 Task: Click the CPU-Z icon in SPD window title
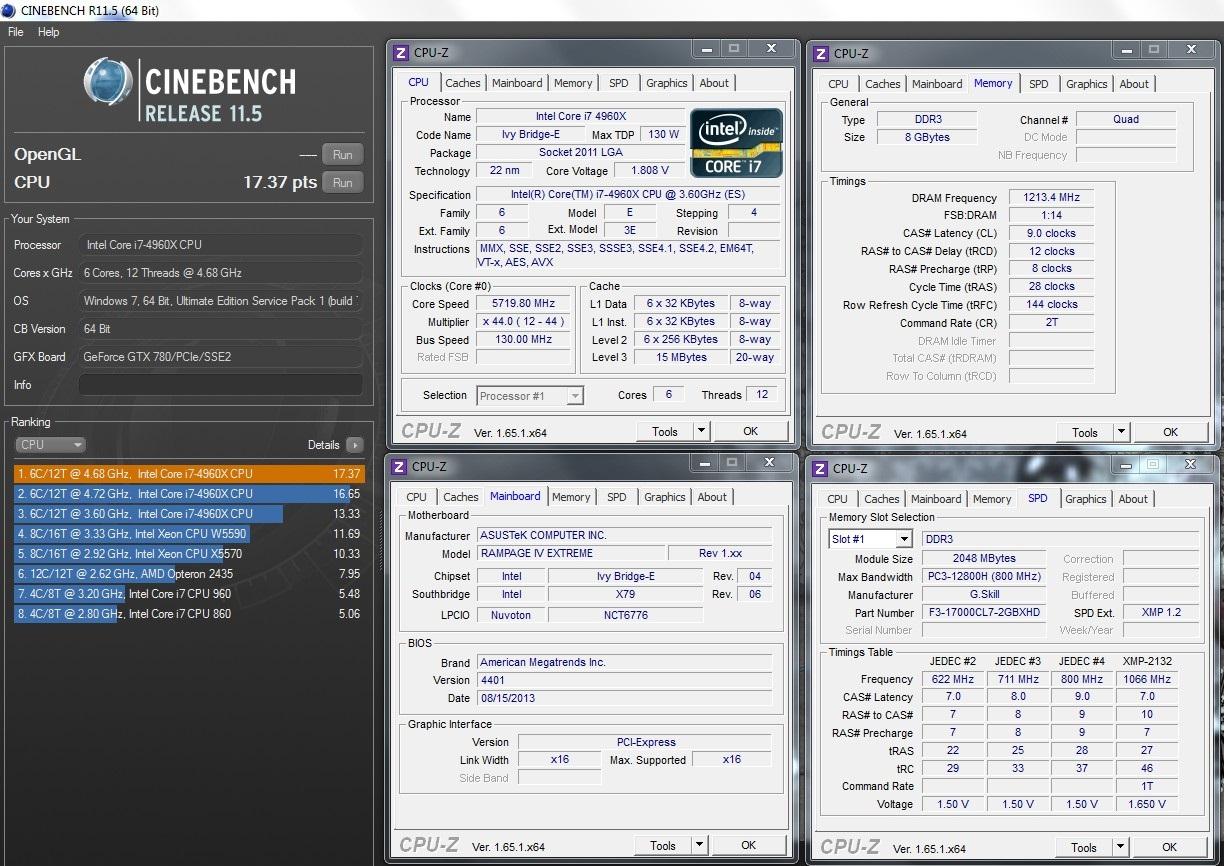[x=820, y=468]
